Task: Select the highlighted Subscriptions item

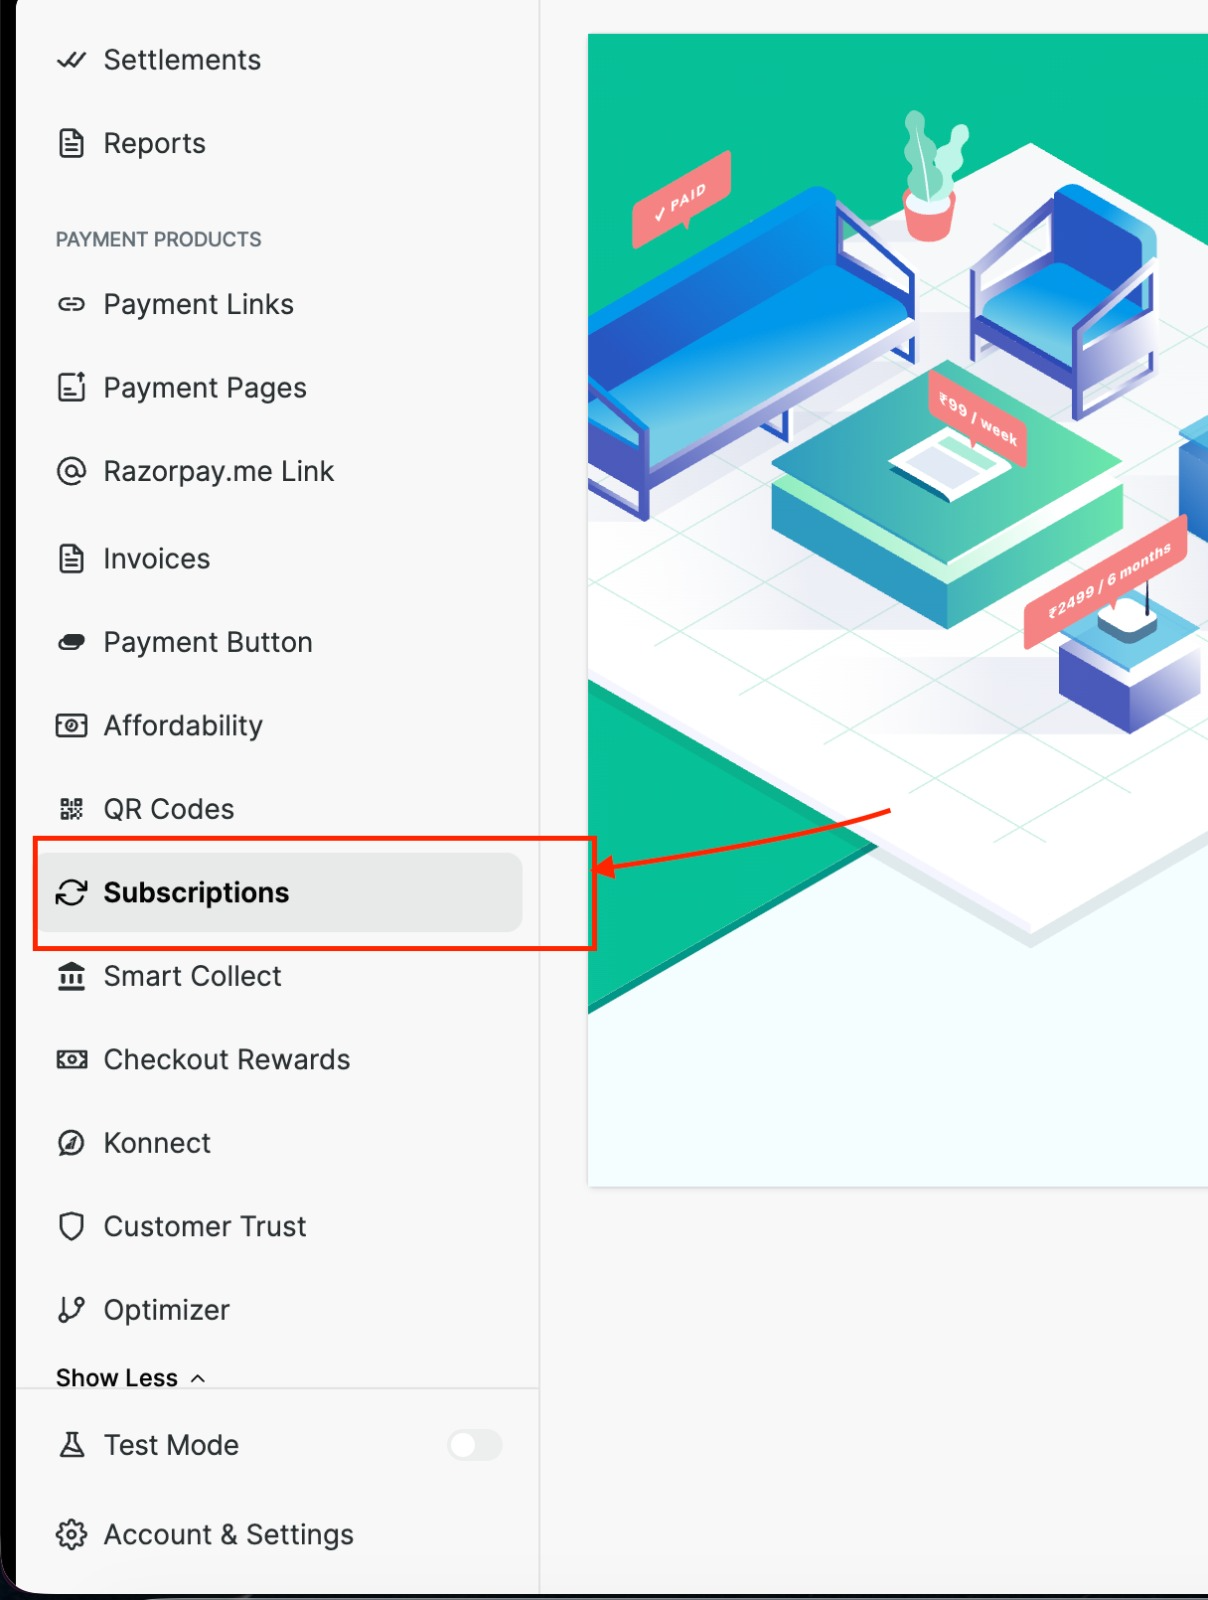Action: click(280, 892)
